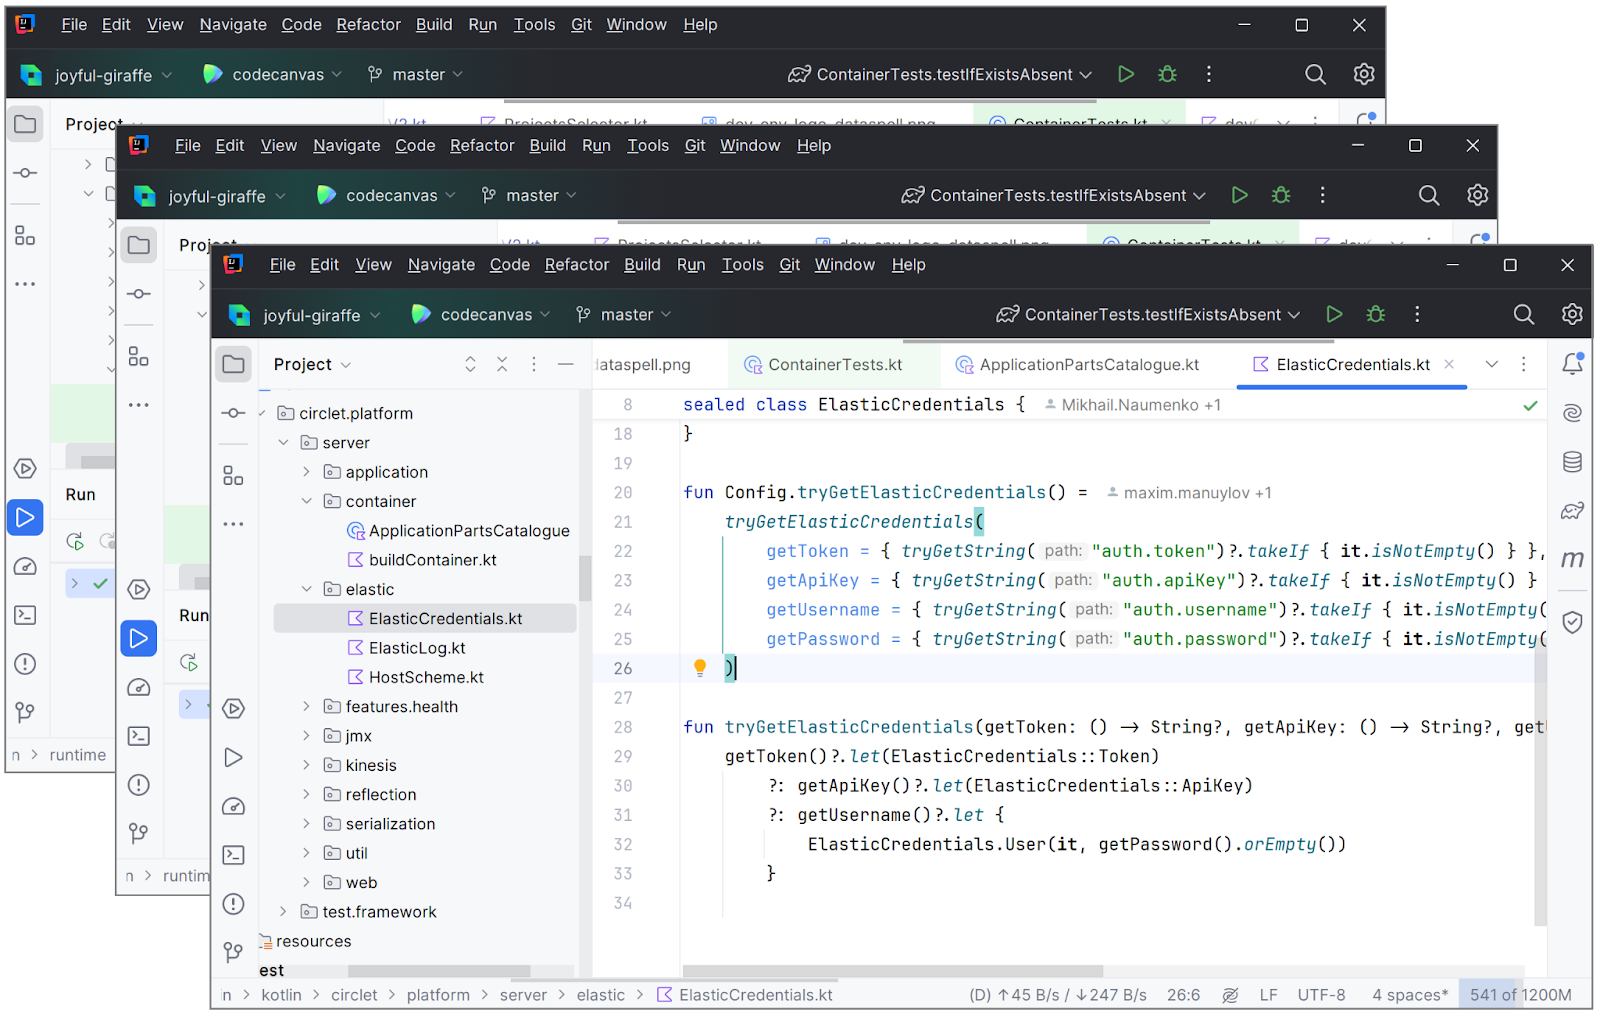Switch to ApplicationPartsCatalogue.kt tab
Image resolution: width=1600 pixels, height=1017 pixels.
(1077, 365)
